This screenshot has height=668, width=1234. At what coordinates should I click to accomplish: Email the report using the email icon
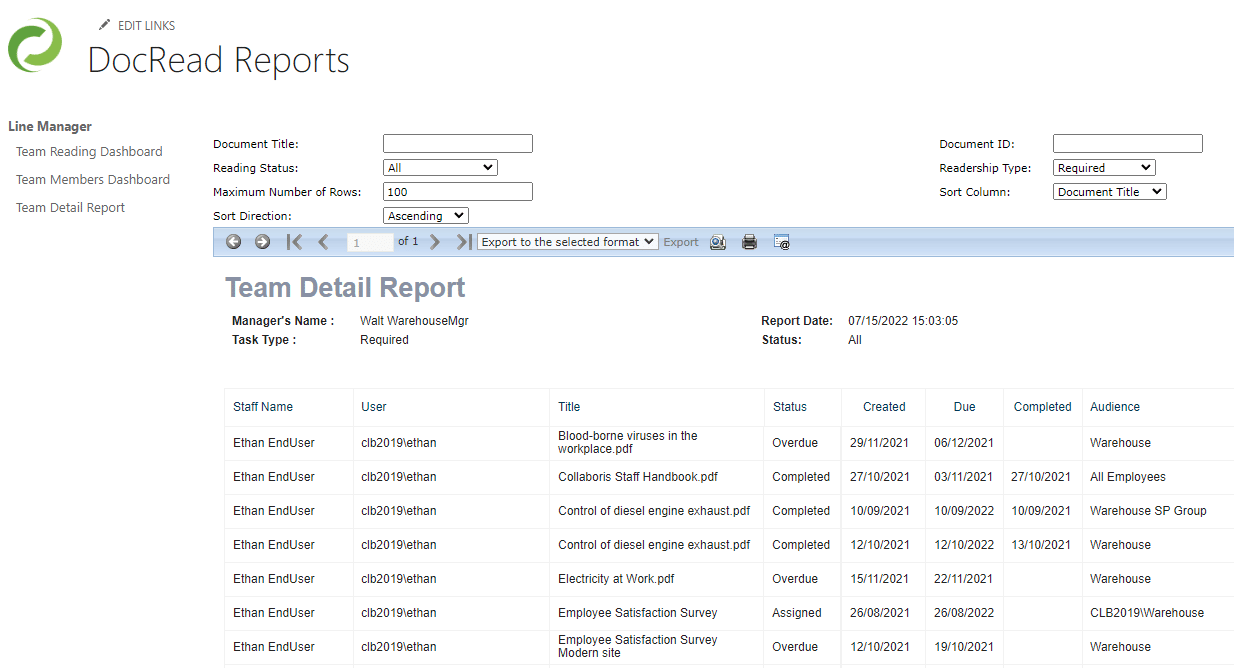click(x=781, y=241)
